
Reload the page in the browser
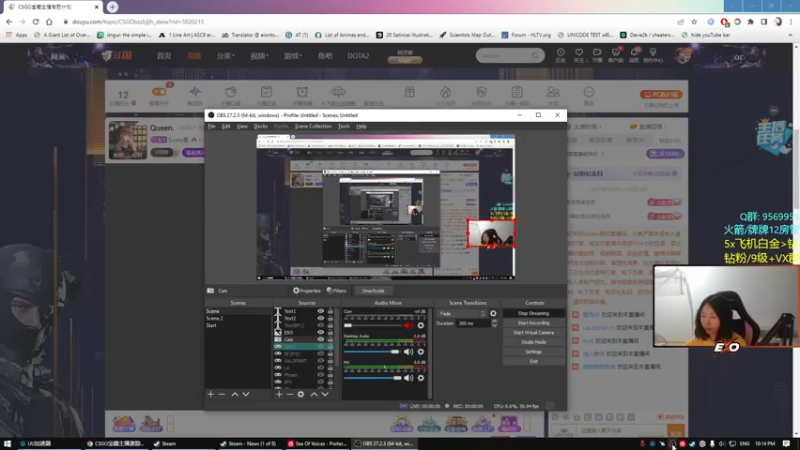[x=36, y=22]
